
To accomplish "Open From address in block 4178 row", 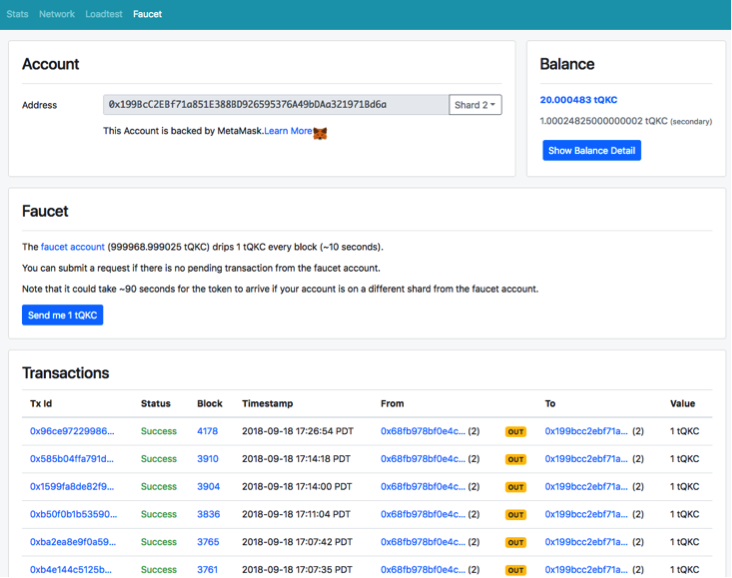I will 423,431.
